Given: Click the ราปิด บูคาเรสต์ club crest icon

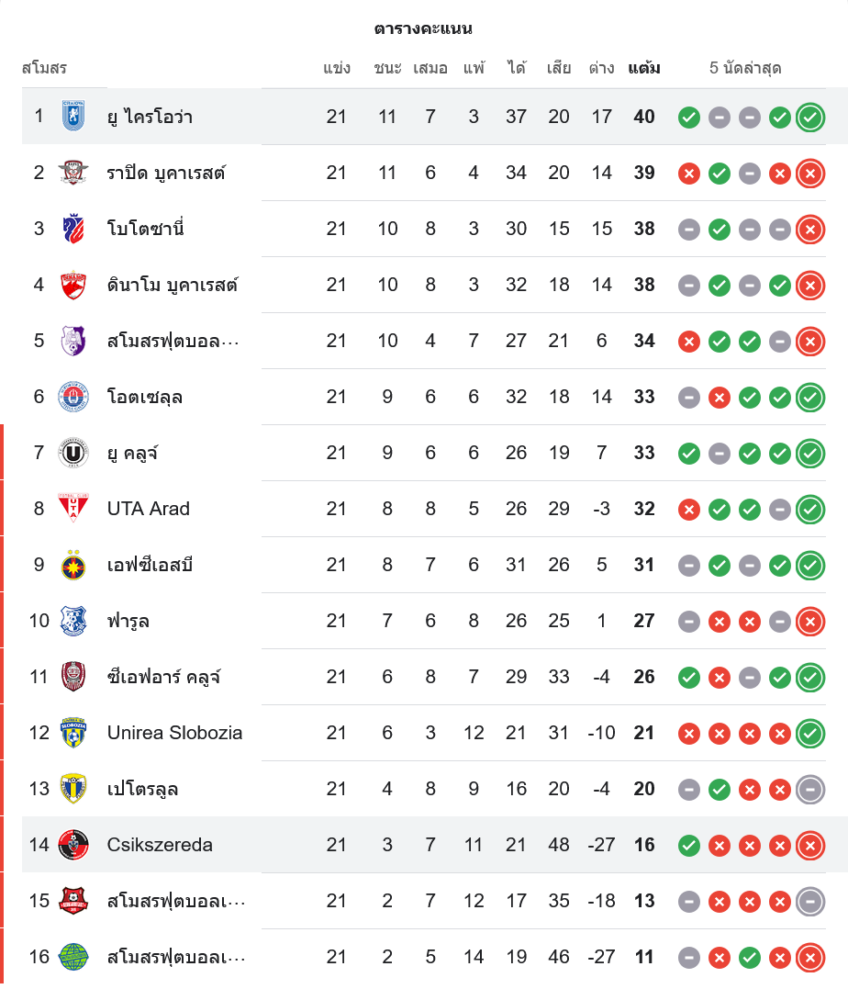Looking at the screenshot, I should pos(72,173).
